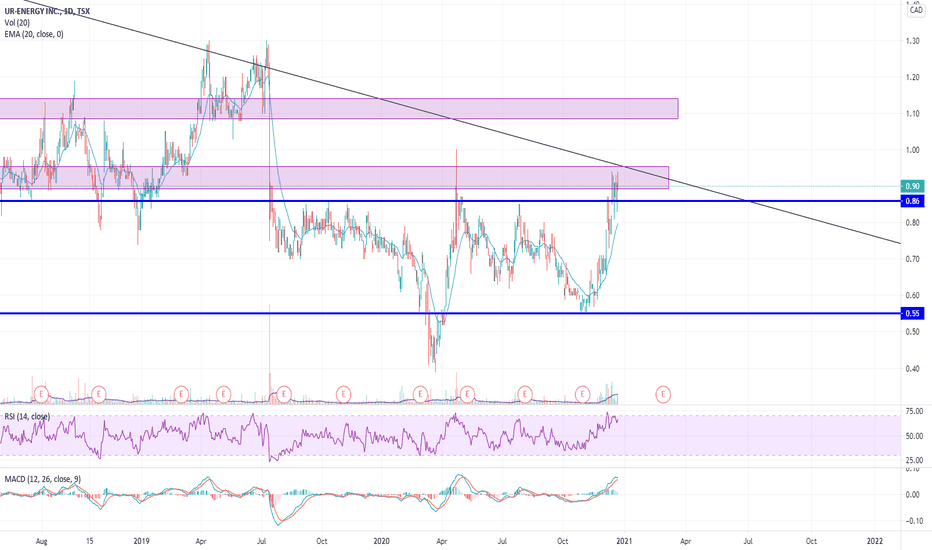Select the 0.90 current price label

point(912,186)
